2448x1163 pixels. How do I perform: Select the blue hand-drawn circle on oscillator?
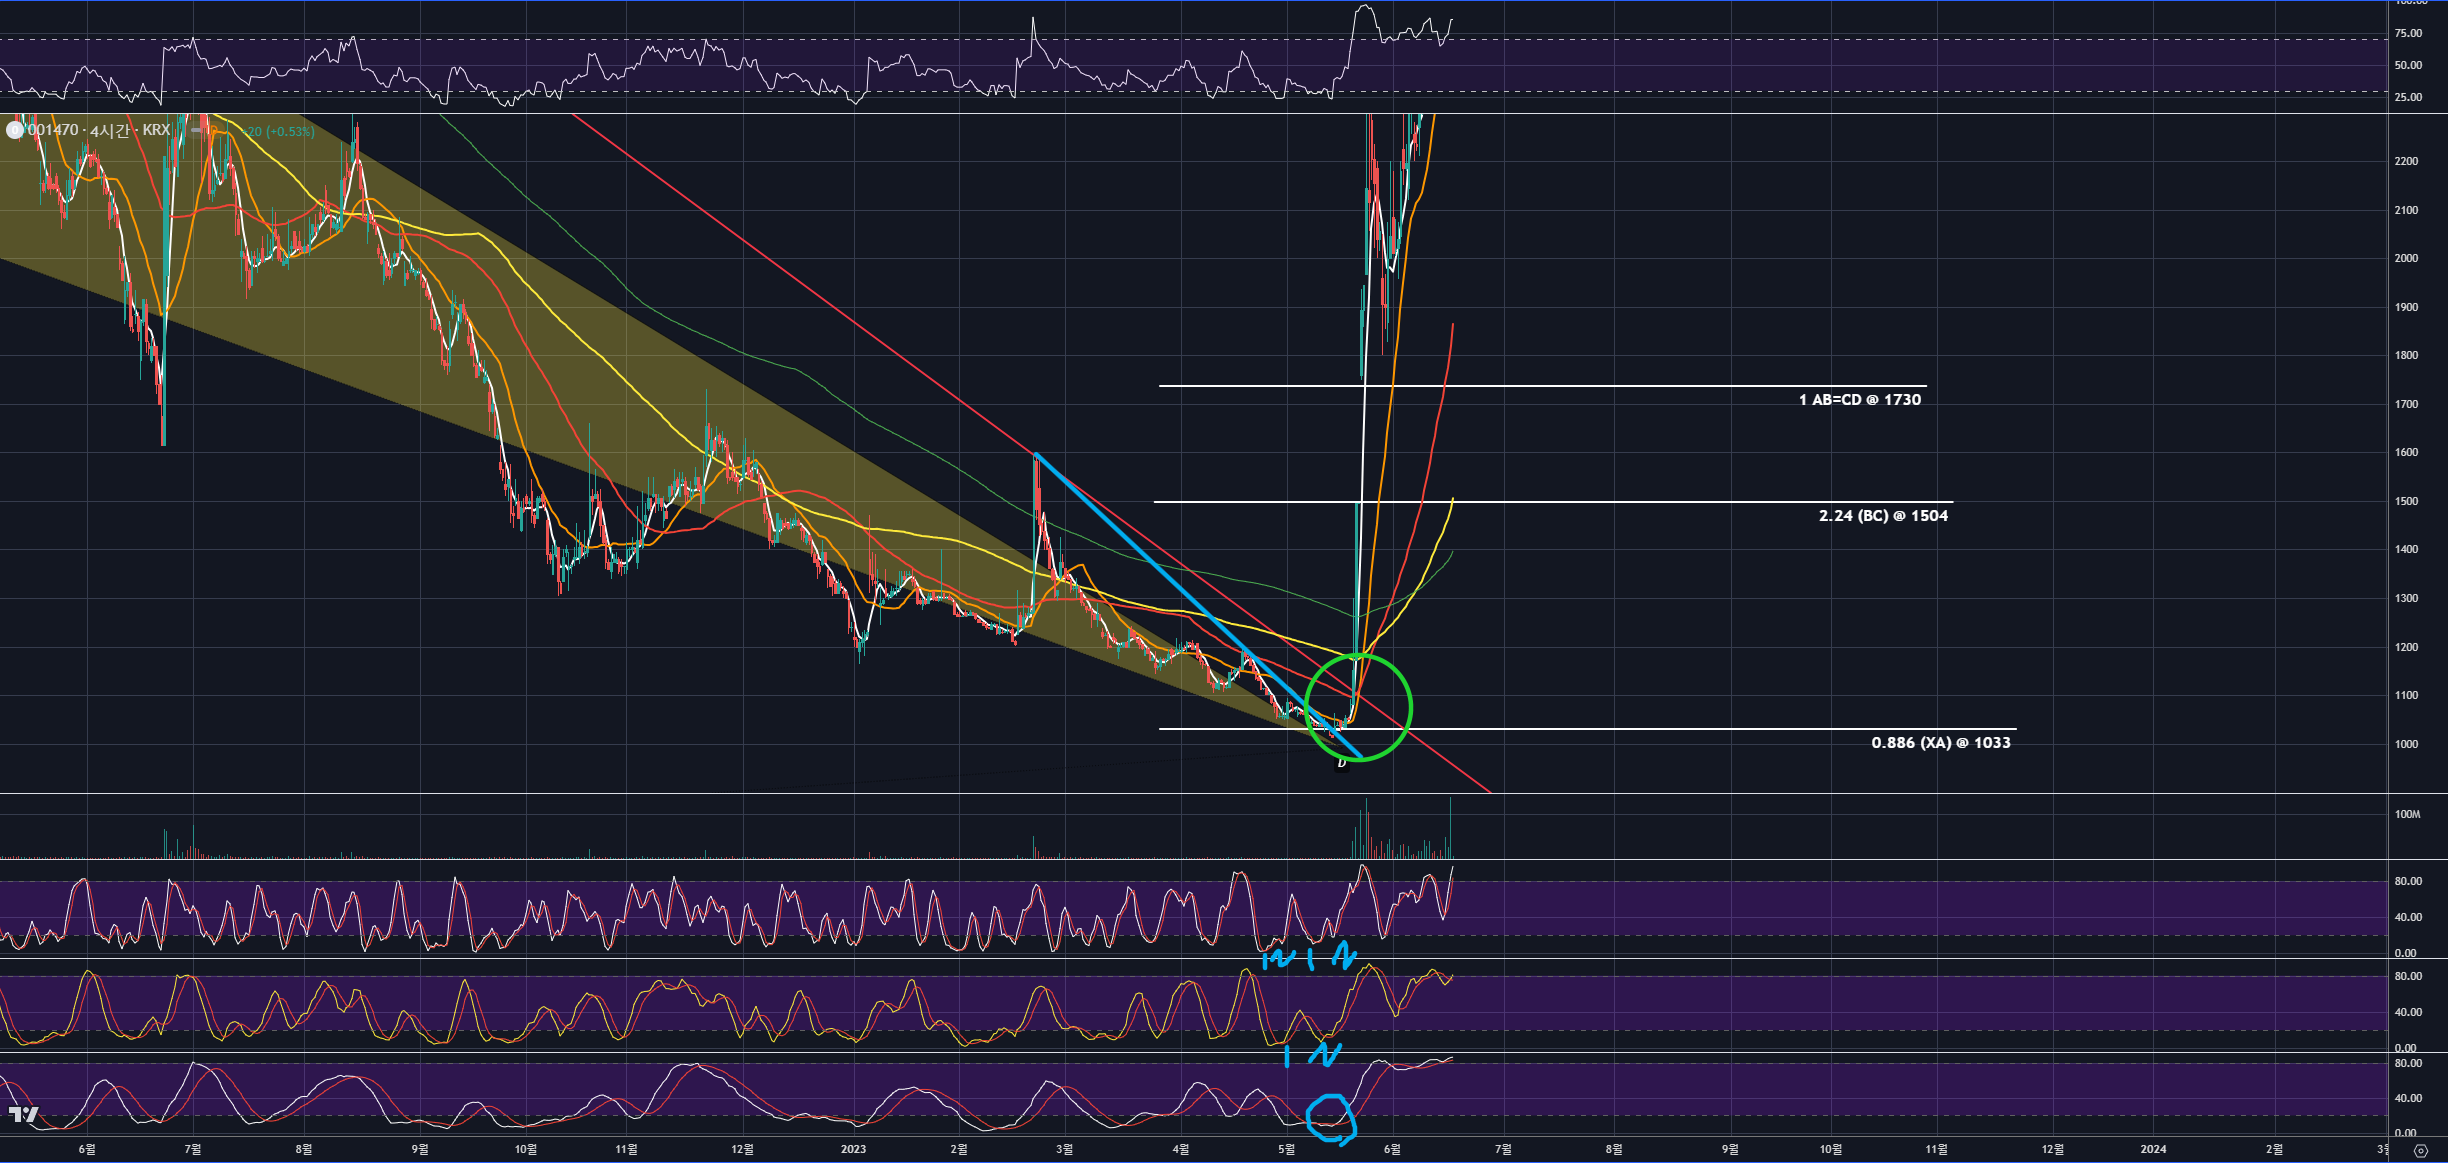1331,1118
